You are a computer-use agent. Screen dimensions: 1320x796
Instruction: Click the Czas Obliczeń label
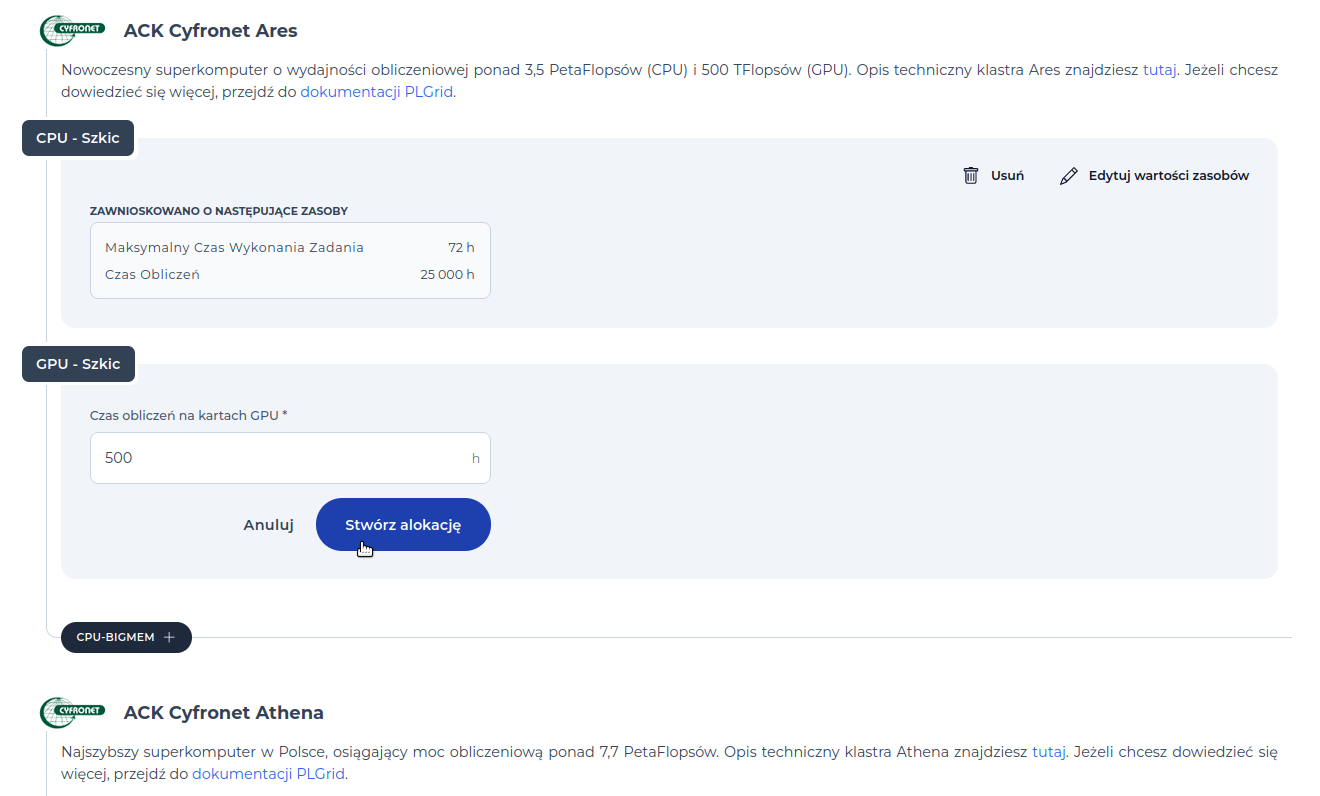pyautogui.click(x=152, y=274)
